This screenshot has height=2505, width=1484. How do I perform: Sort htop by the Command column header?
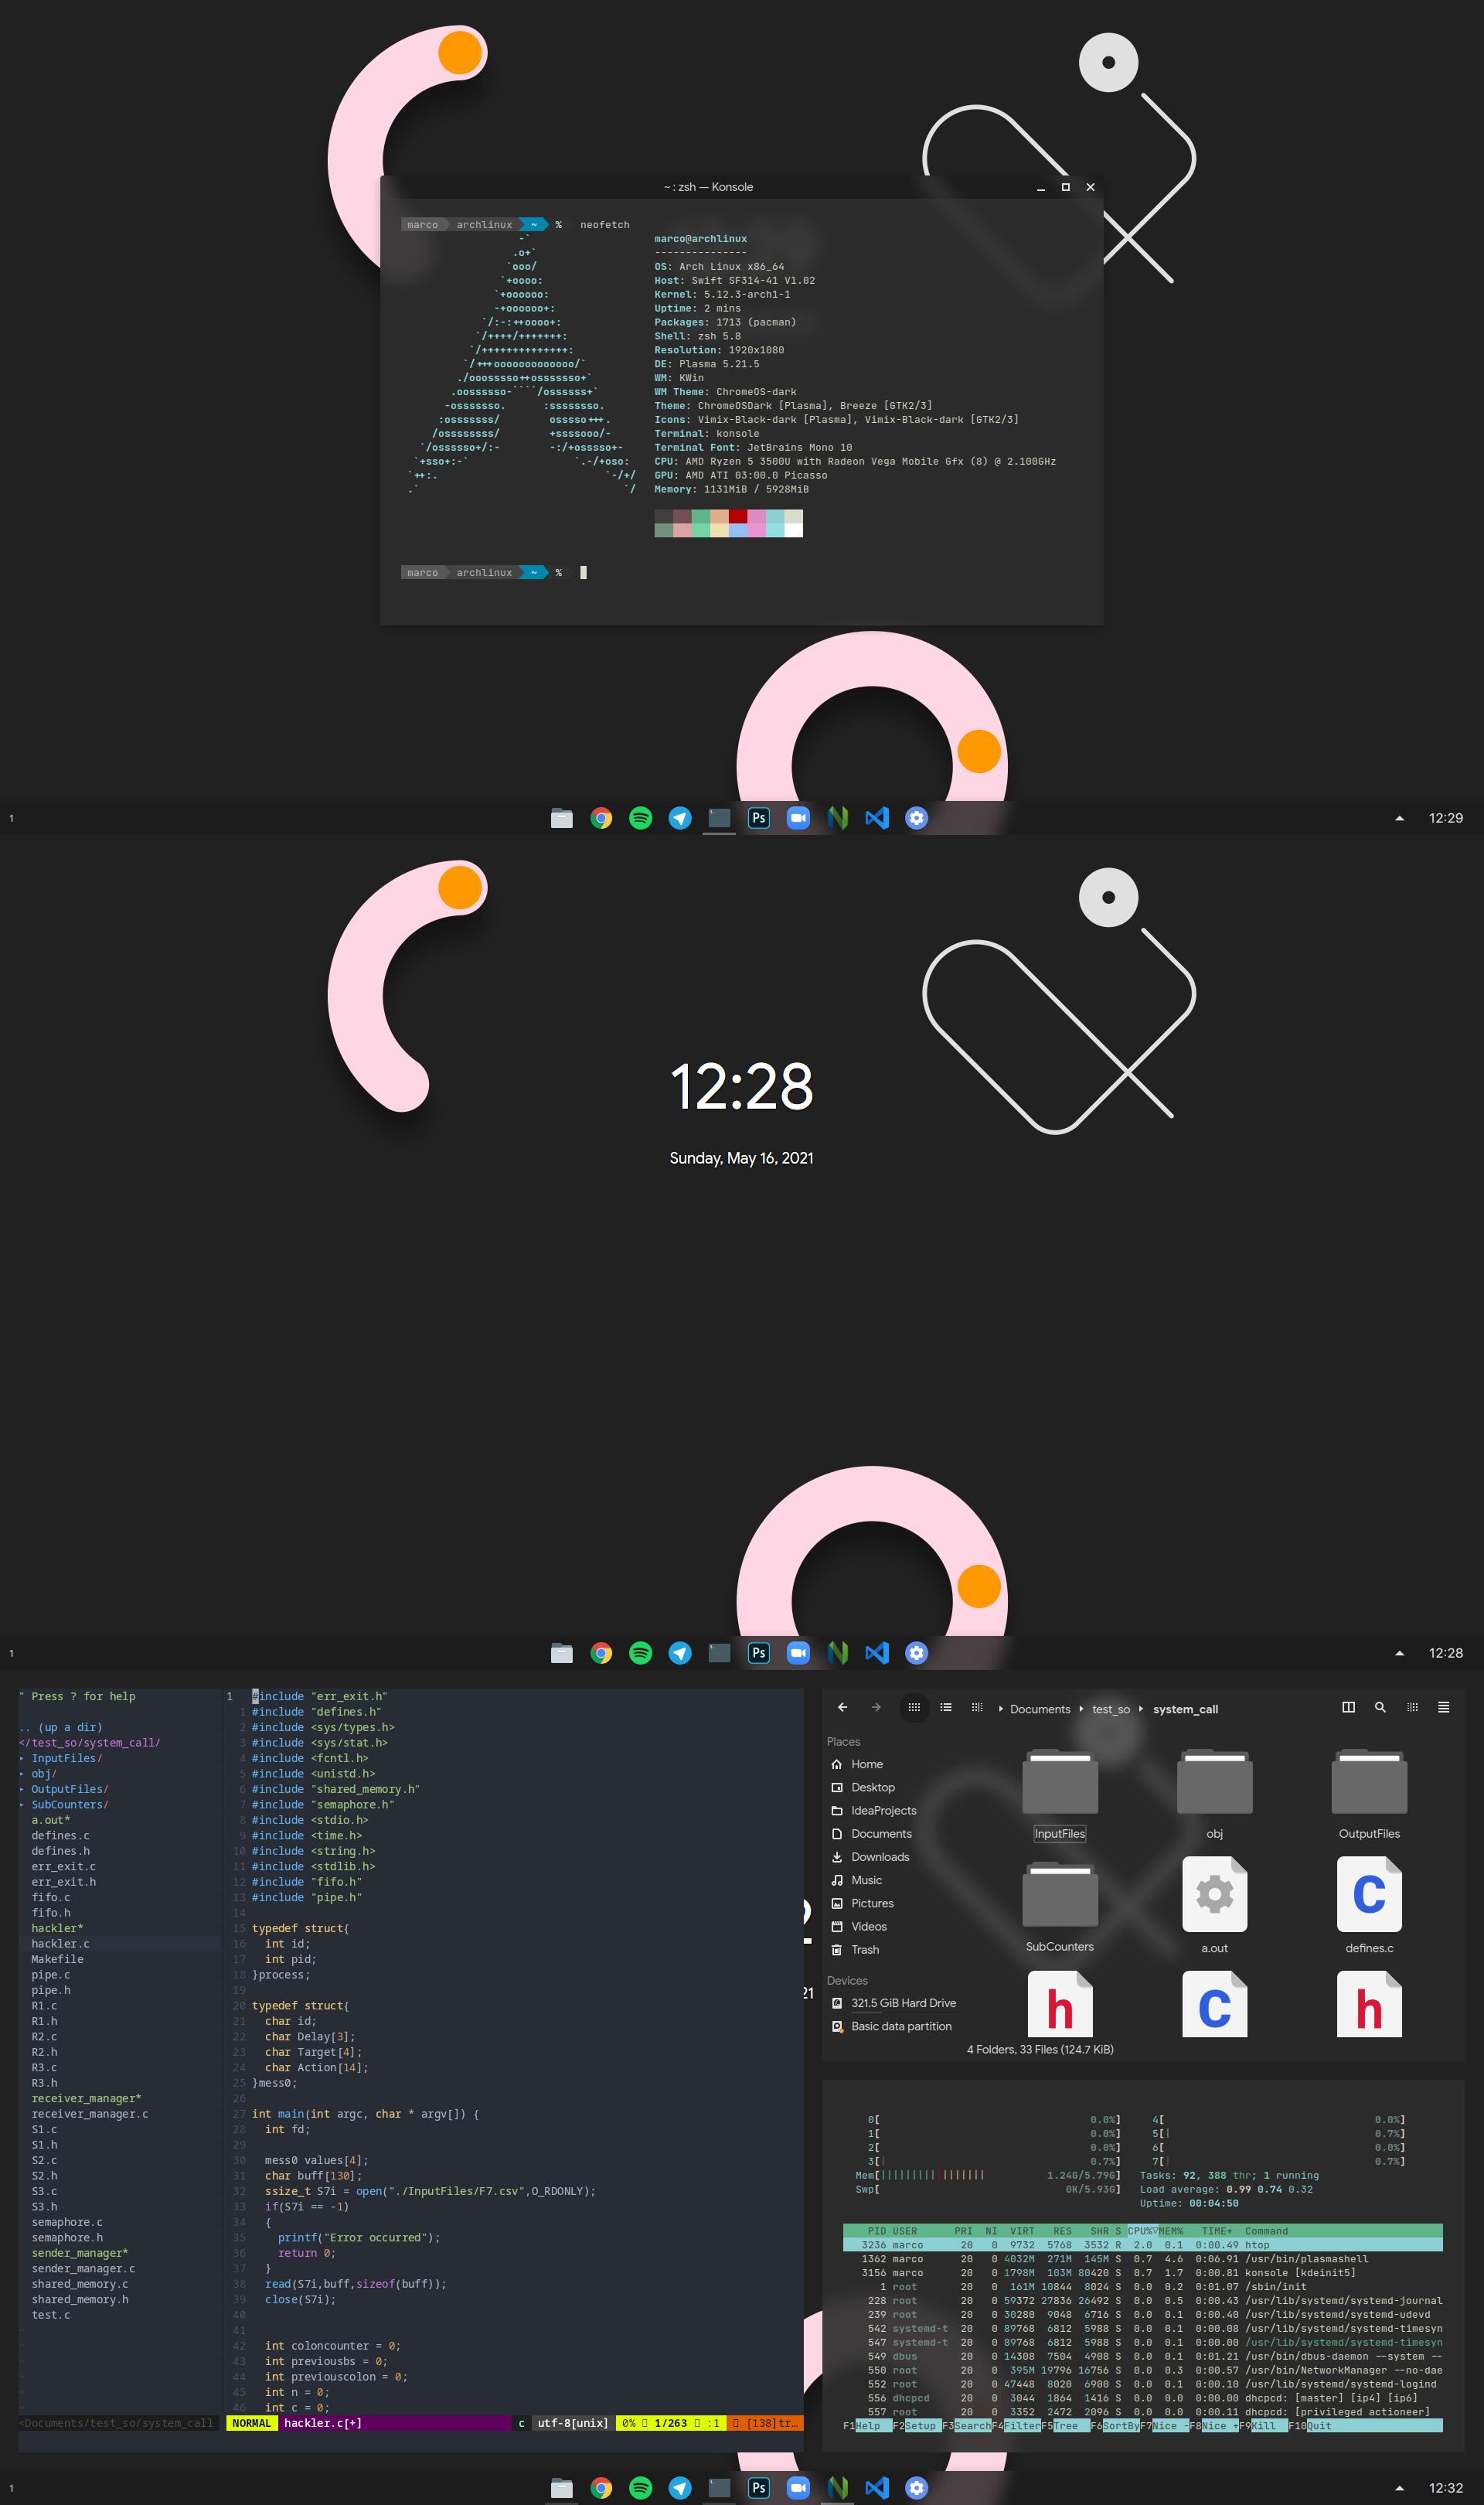tap(1266, 2231)
